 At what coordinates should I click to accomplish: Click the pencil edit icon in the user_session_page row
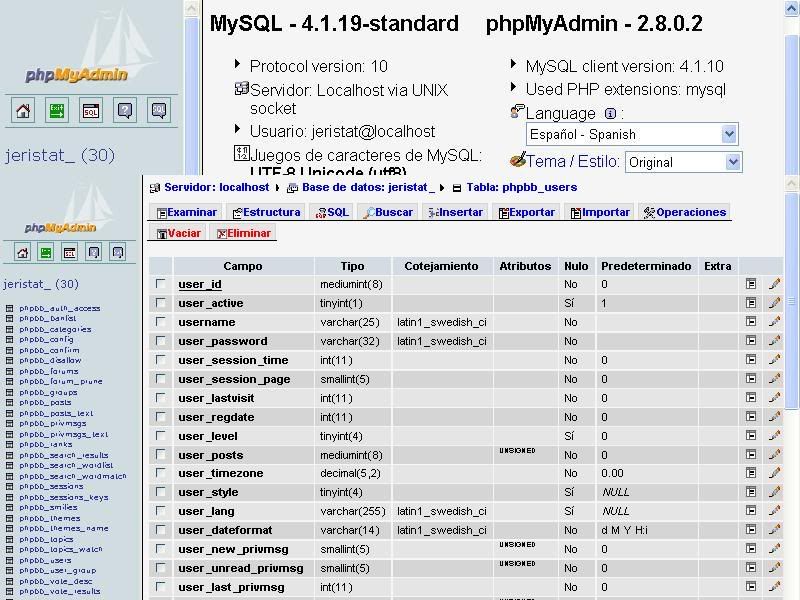(x=774, y=379)
